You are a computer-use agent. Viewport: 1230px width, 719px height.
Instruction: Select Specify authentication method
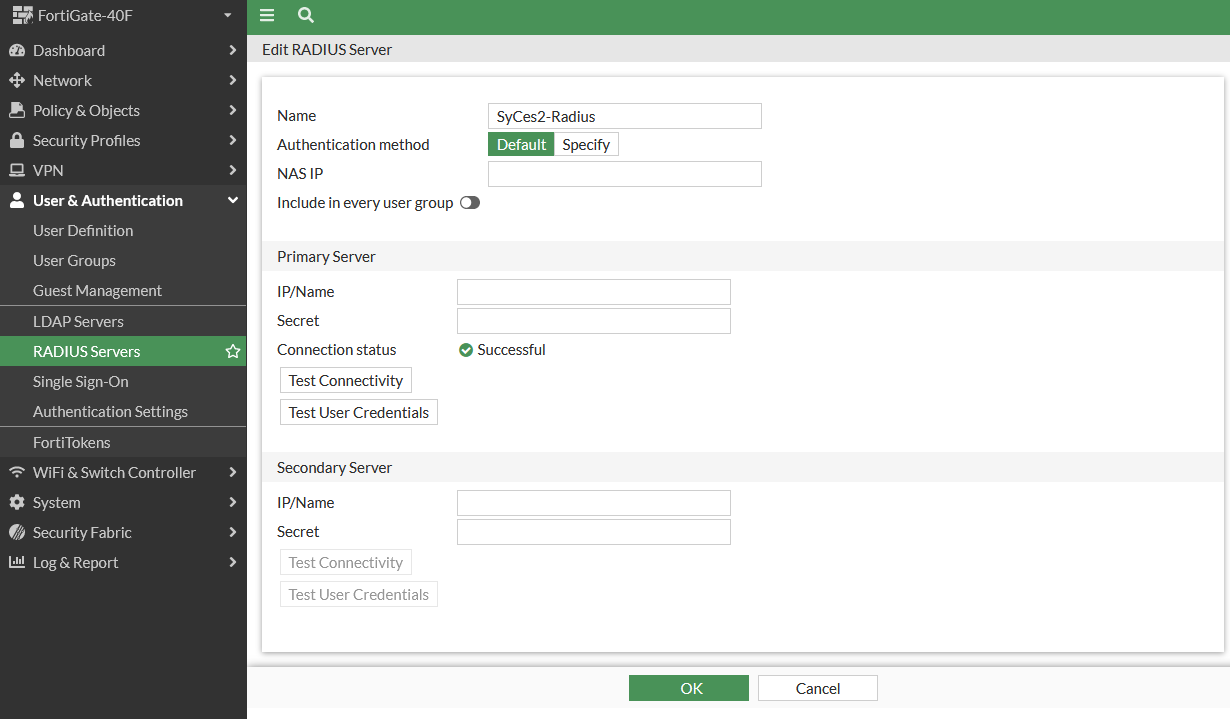(x=586, y=144)
